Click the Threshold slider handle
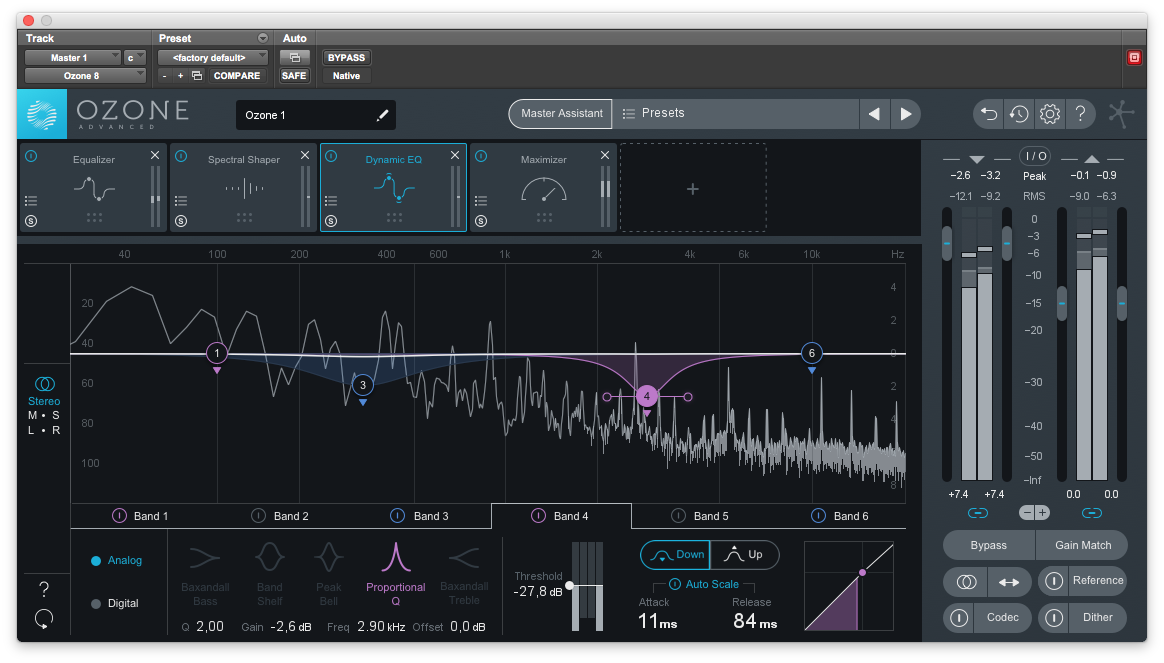Image resolution: width=1164 pixels, height=663 pixels. (x=569, y=586)
